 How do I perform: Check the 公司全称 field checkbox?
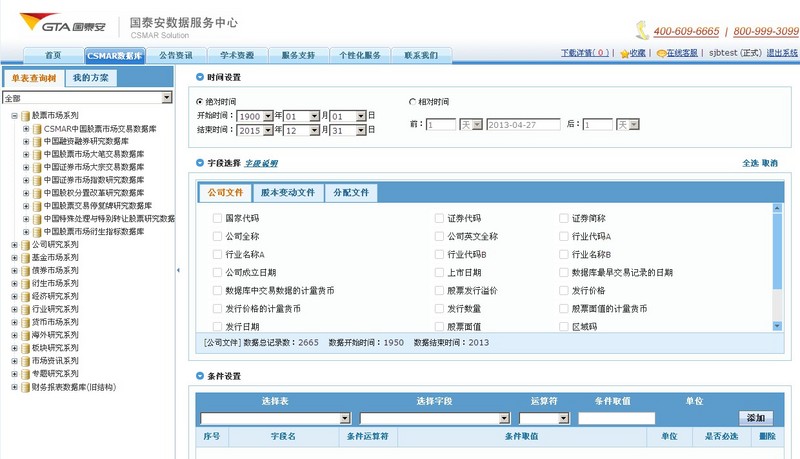(217, 236)
